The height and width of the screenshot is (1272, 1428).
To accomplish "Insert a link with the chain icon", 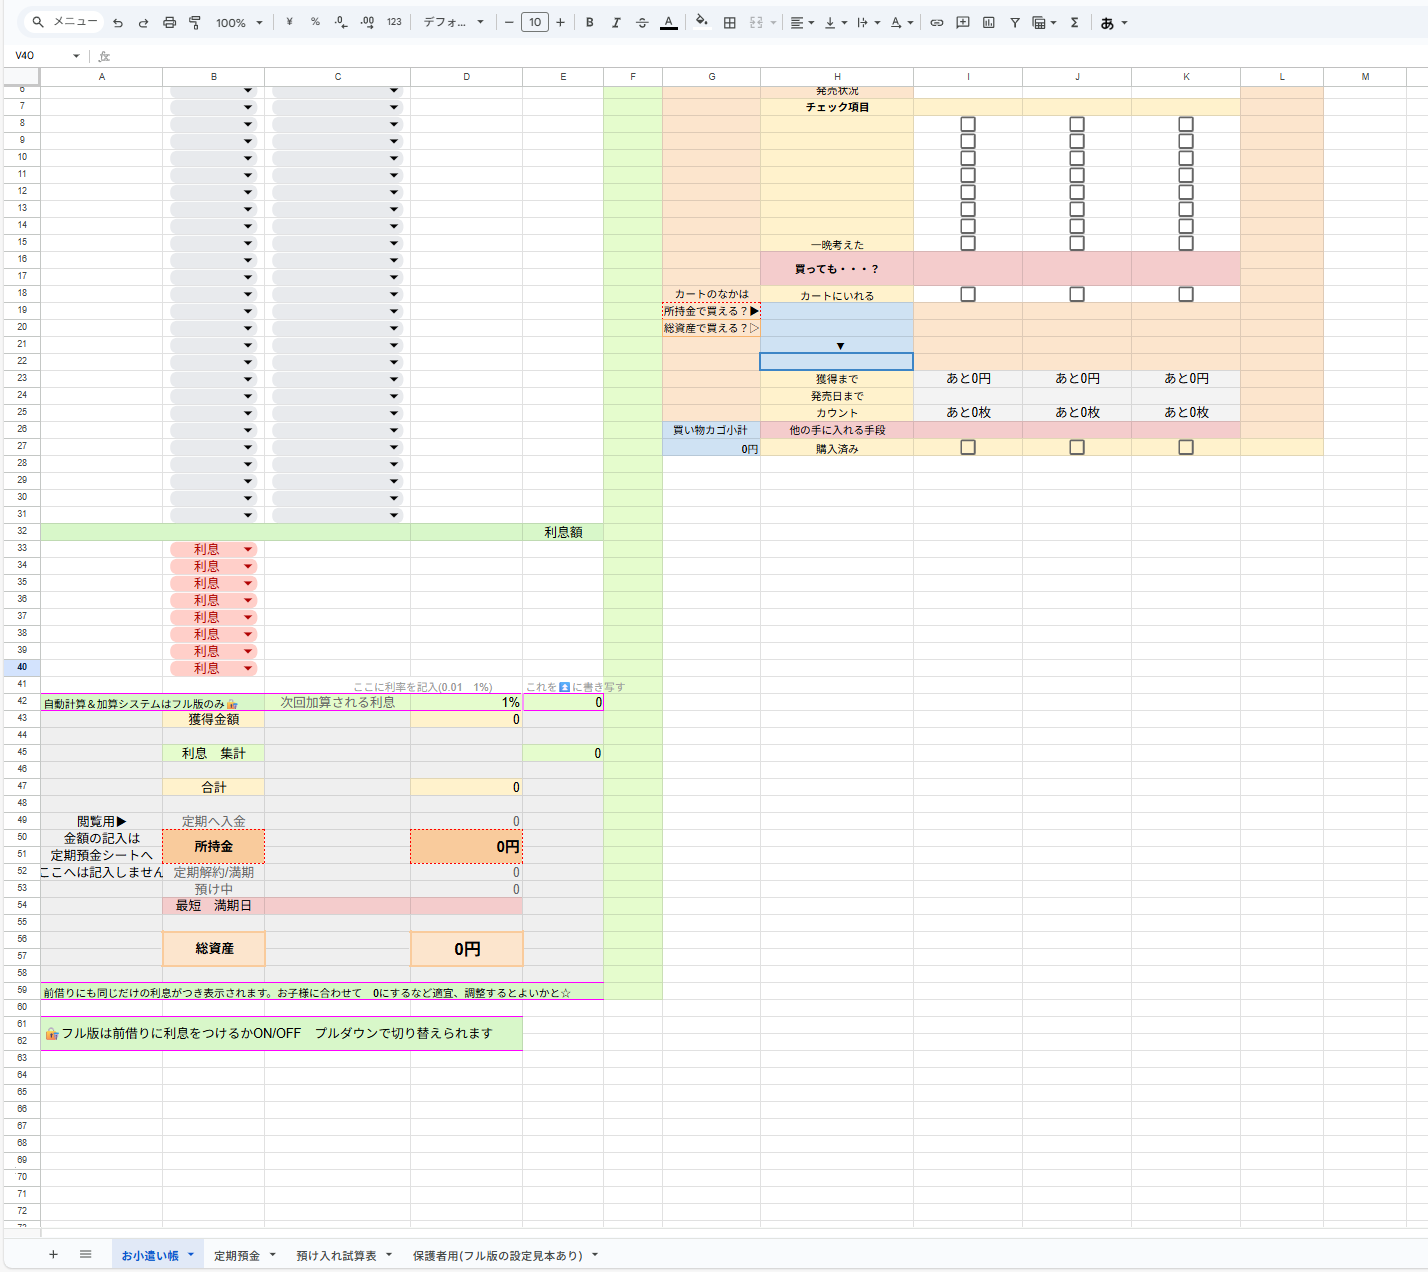I will pyautogui.click(x=937, y=23).
